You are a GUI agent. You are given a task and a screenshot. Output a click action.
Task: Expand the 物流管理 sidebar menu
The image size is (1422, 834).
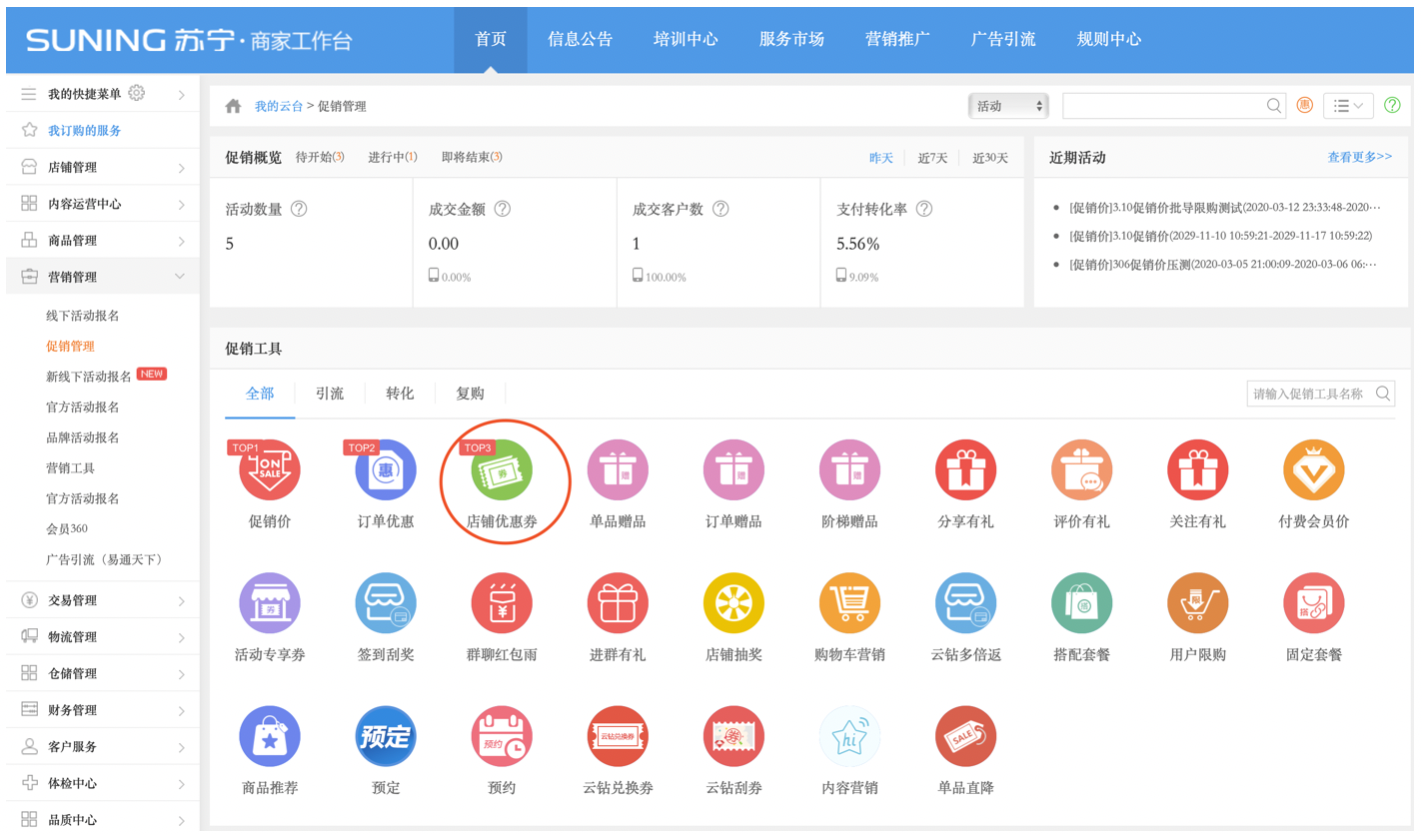(x=103, y=637)
